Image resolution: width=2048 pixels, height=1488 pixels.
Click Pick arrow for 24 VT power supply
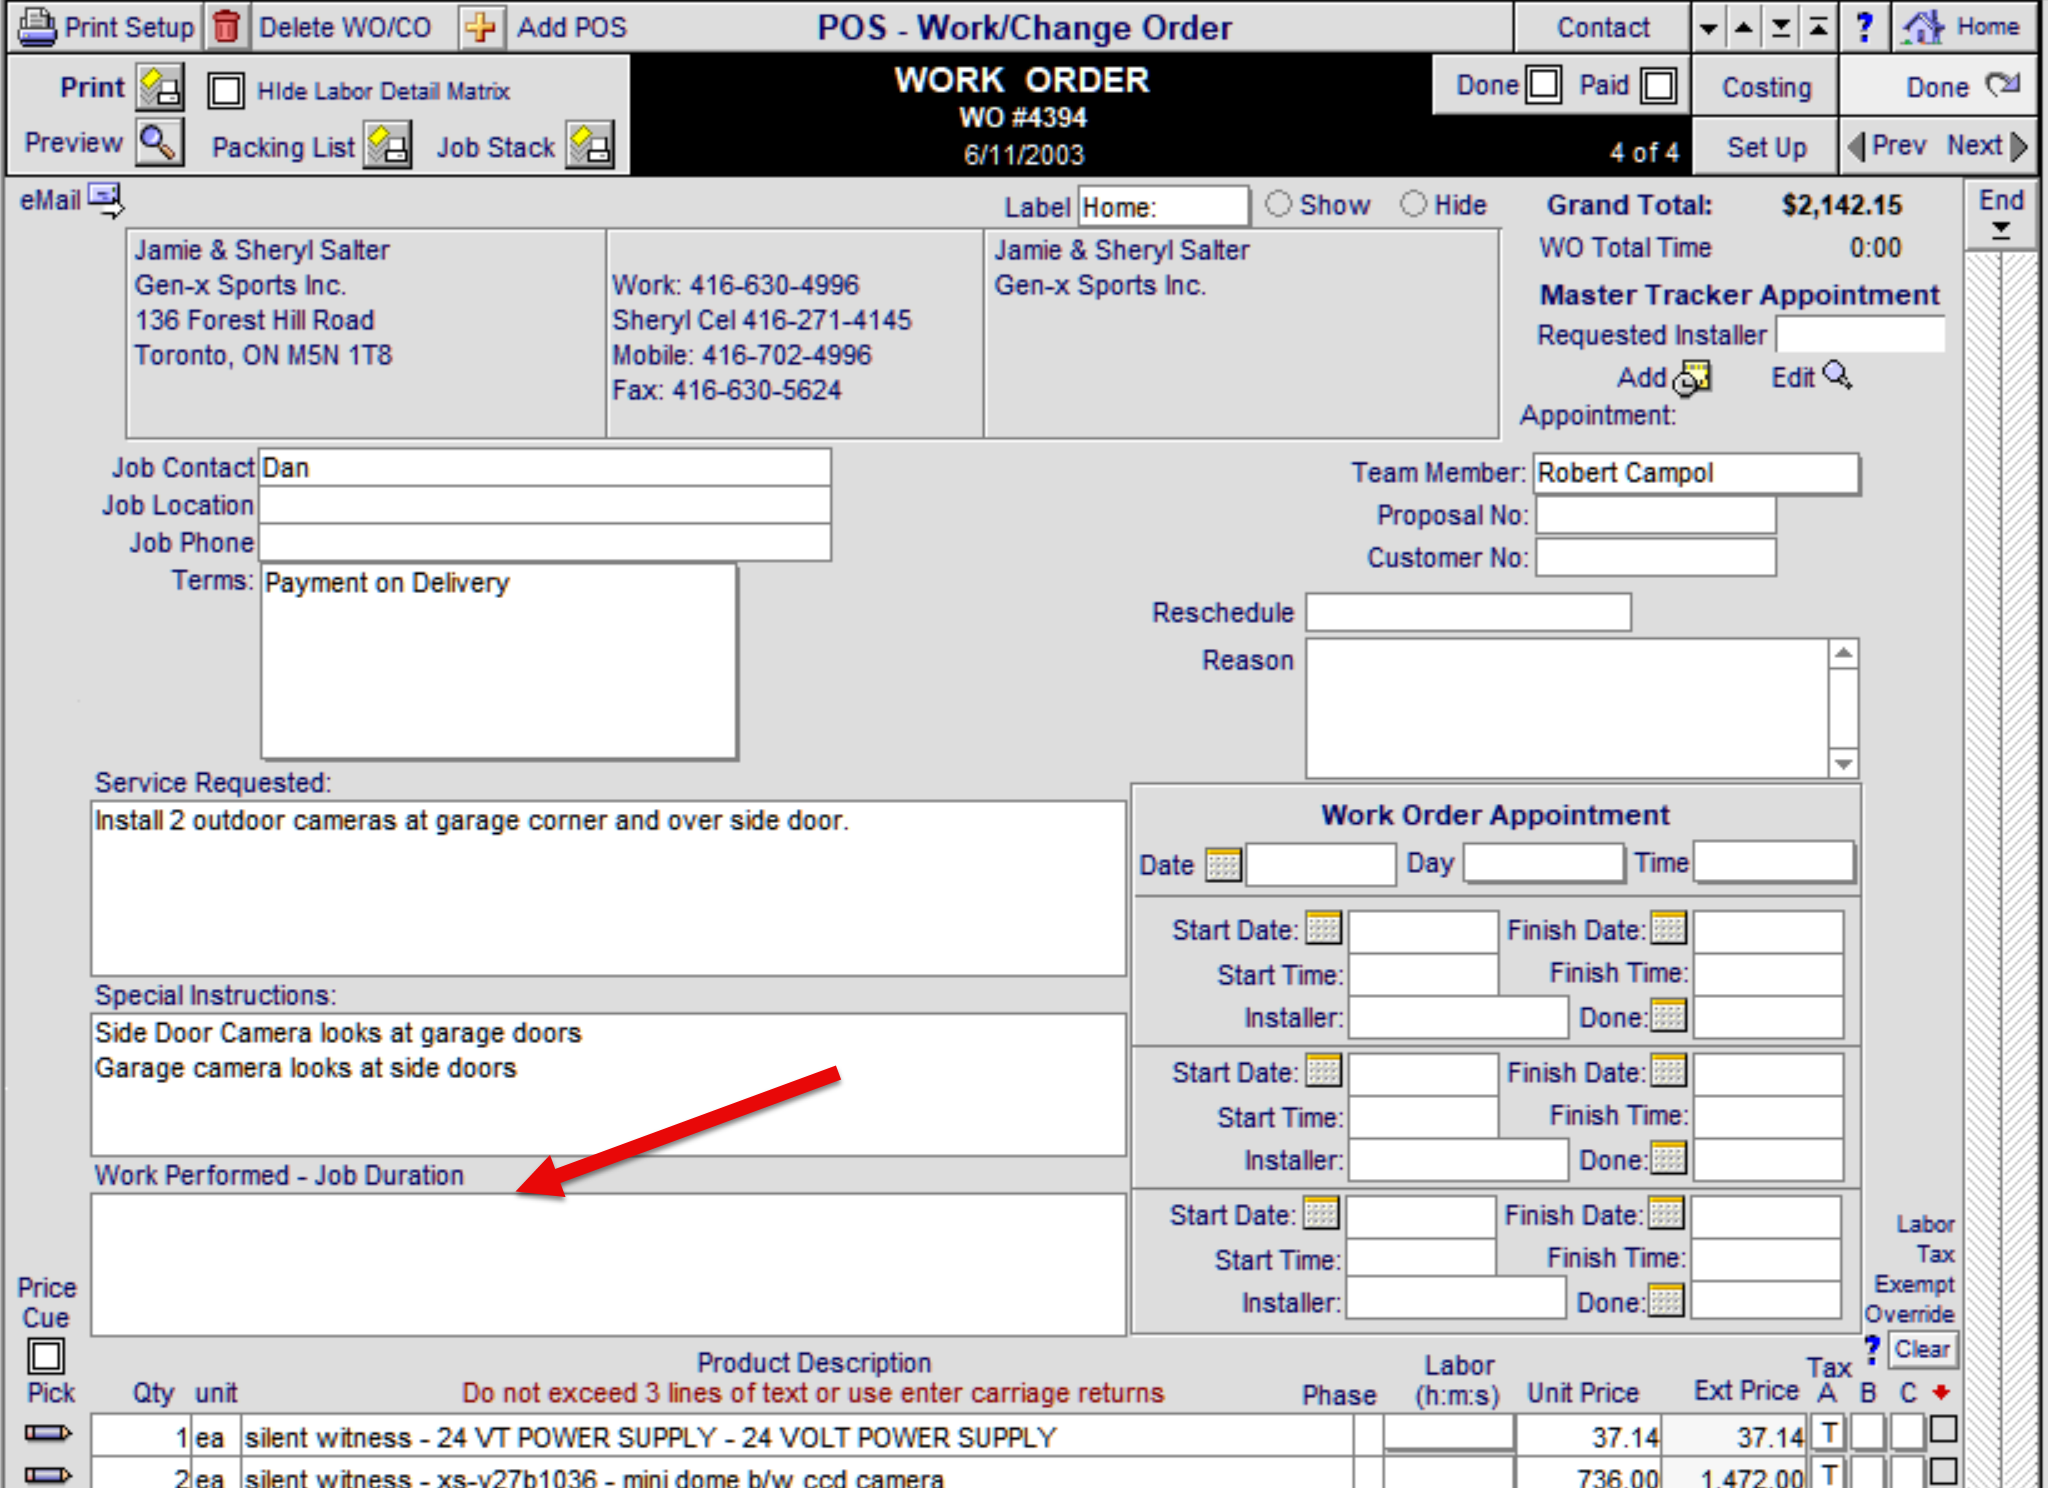click(48, 1433)
